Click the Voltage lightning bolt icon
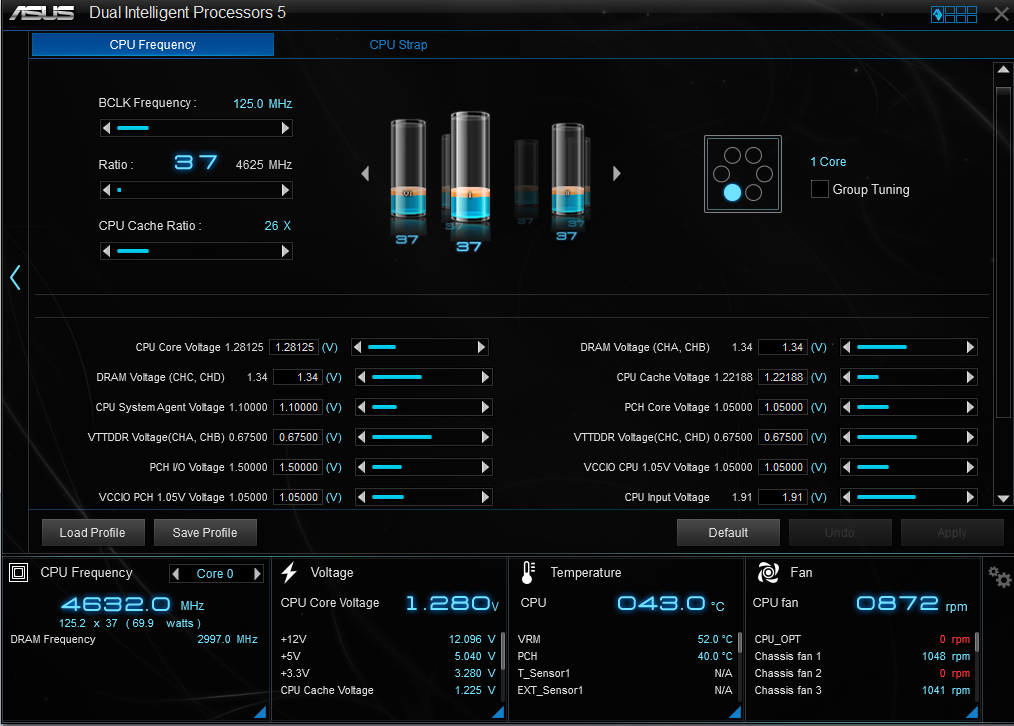This screenshot has width=1014, height=726. pos(289,572)
